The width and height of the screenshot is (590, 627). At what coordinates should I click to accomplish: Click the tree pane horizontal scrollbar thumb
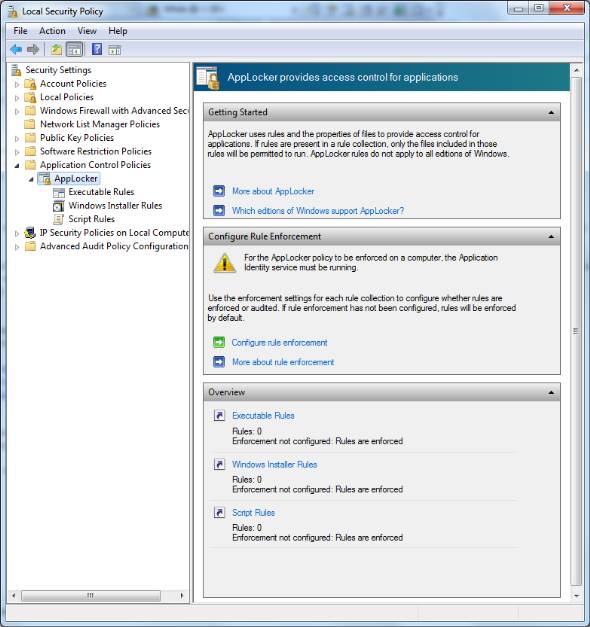coord(91,595)
